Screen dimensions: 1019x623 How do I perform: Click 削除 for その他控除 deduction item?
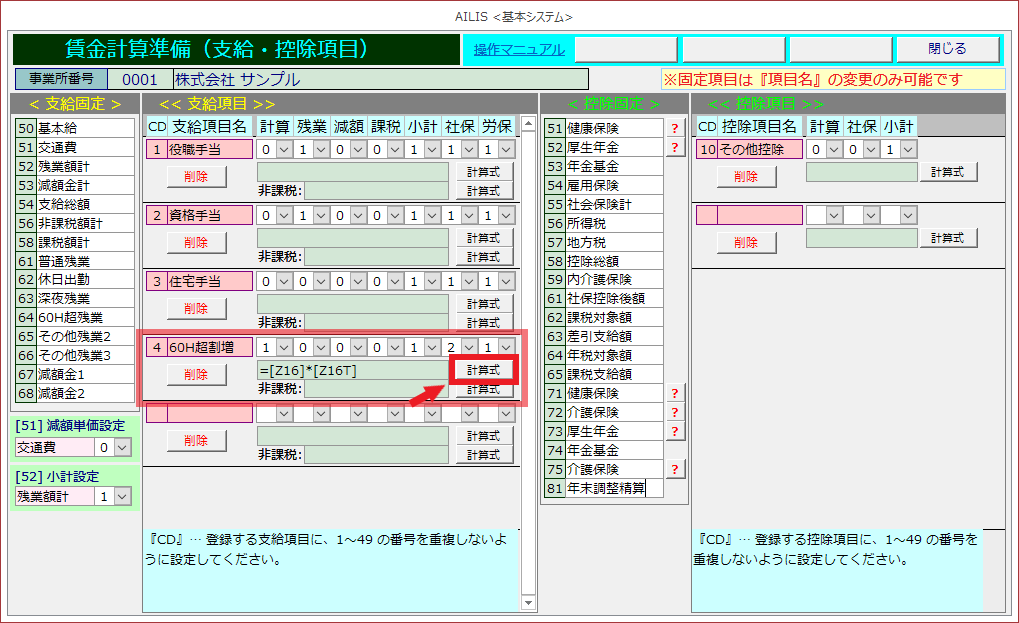pyautogui.click(x=746, y=176)
